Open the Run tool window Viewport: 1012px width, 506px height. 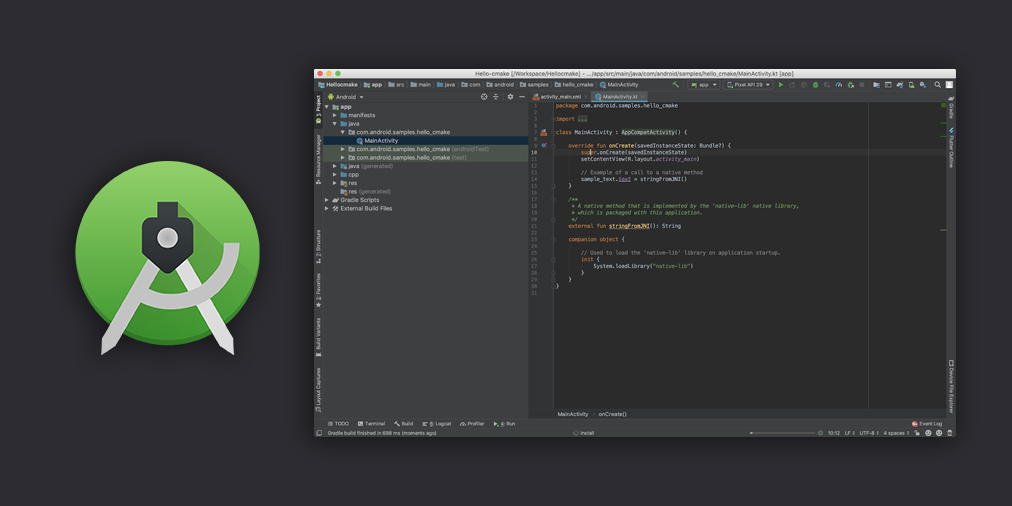[504, 424]
